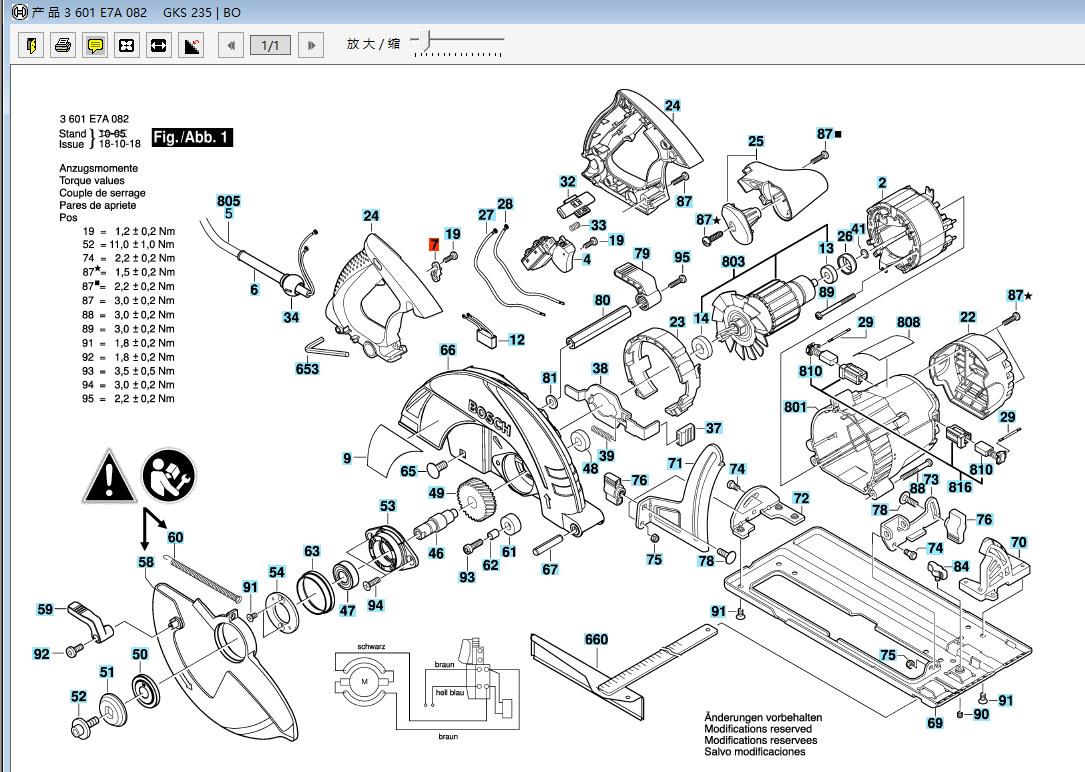Select part number 26 label
The height and width of the screenshot is (772, 1085).
845,236
